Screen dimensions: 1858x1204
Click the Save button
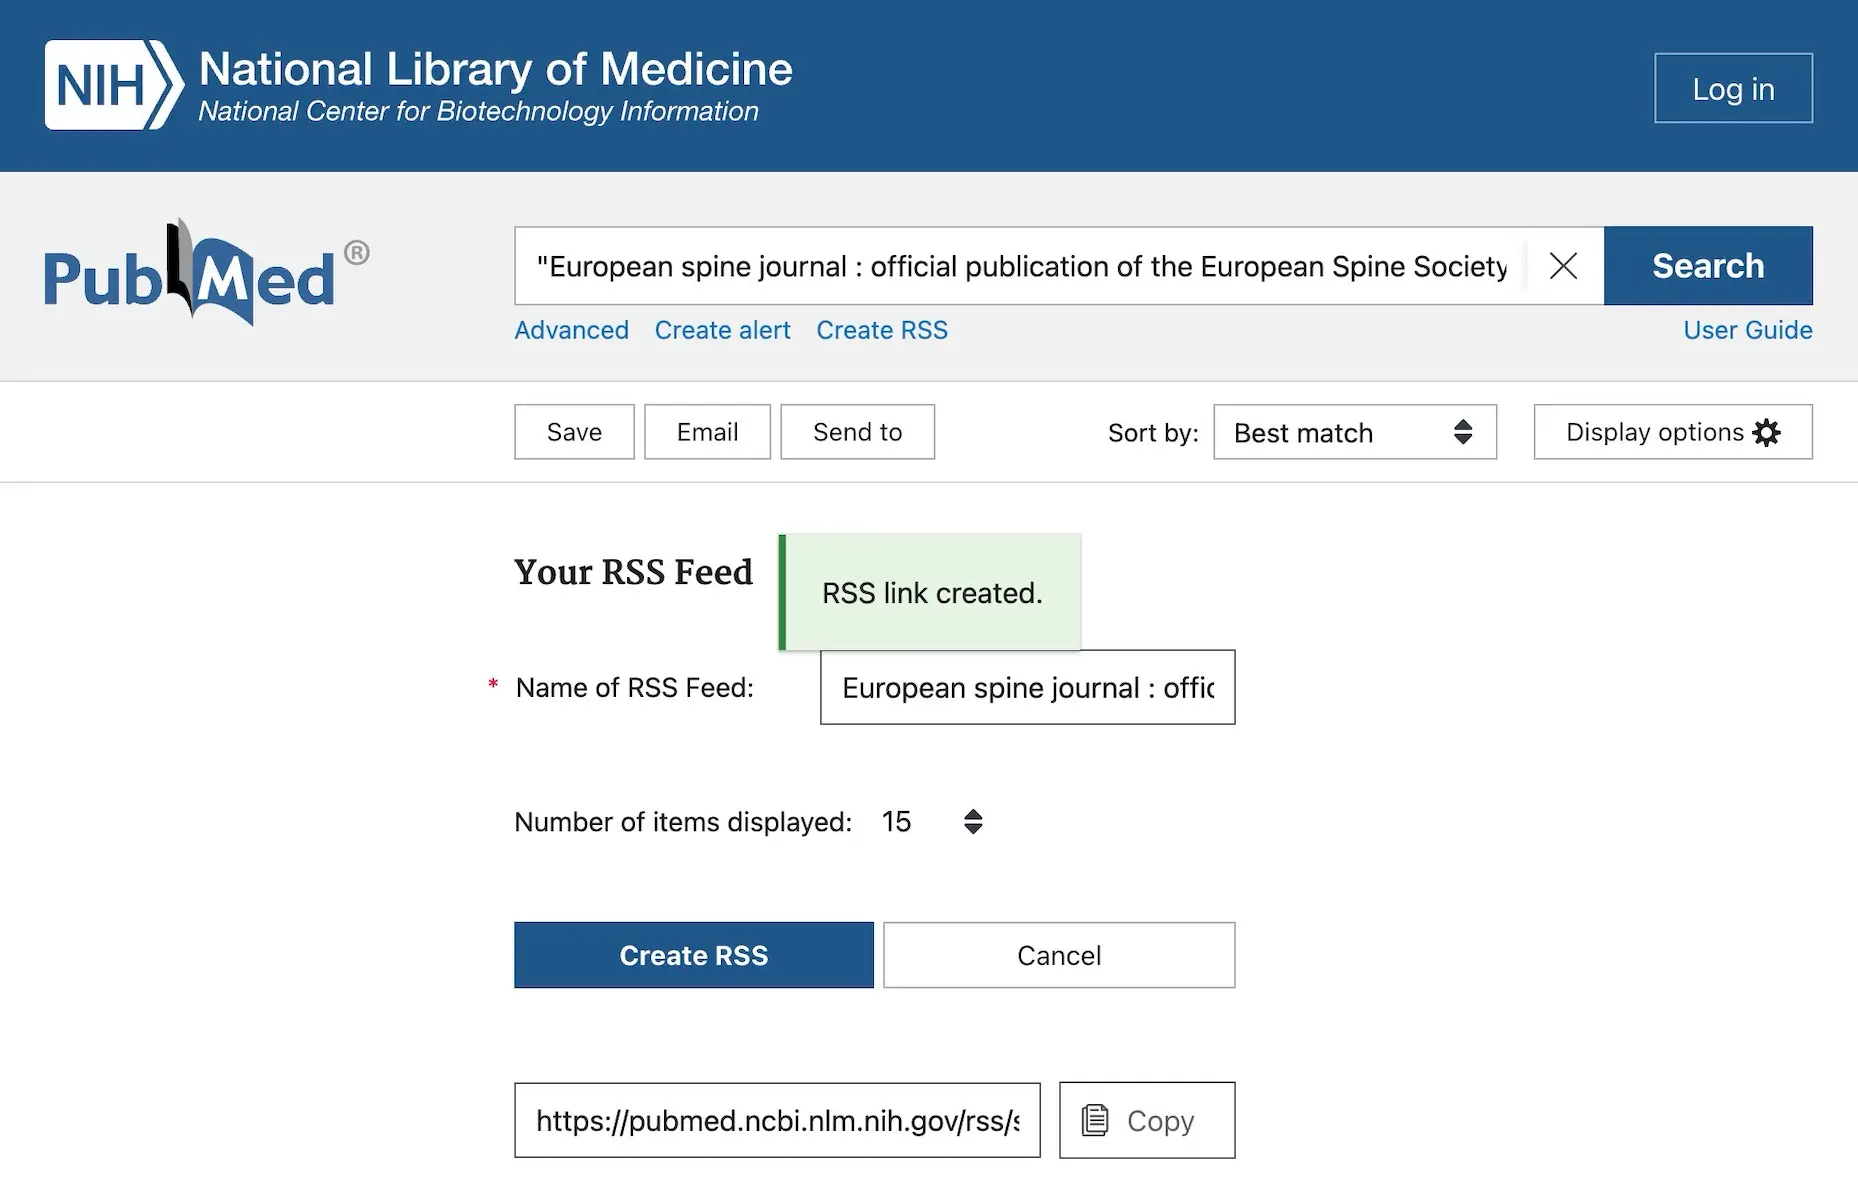(574, 432)
